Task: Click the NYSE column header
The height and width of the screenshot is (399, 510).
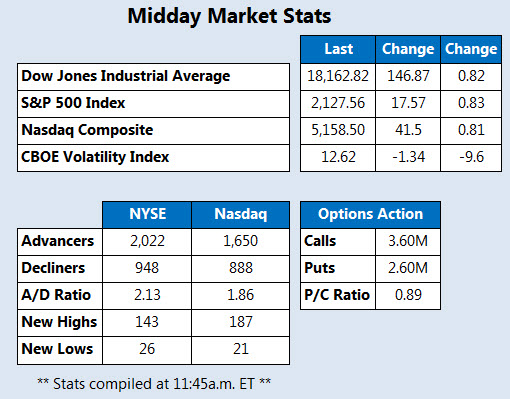Action: tap(147, 215)
